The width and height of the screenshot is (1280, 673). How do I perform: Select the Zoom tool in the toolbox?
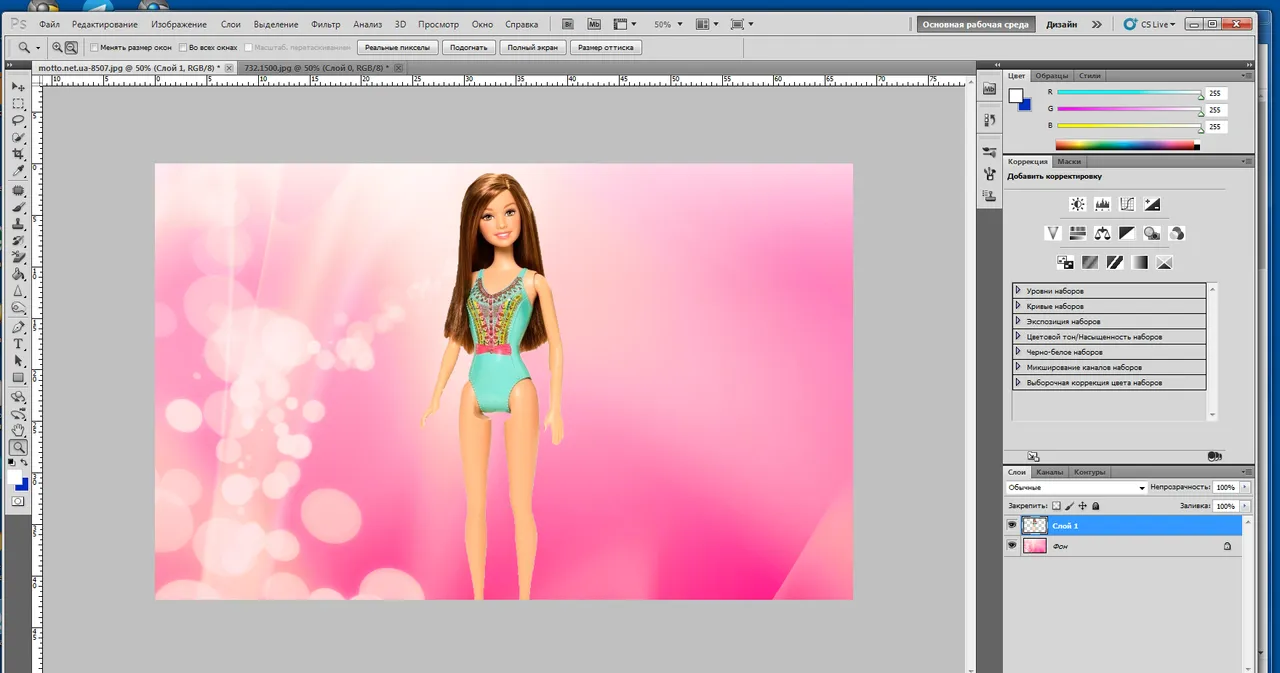[18, 448]
